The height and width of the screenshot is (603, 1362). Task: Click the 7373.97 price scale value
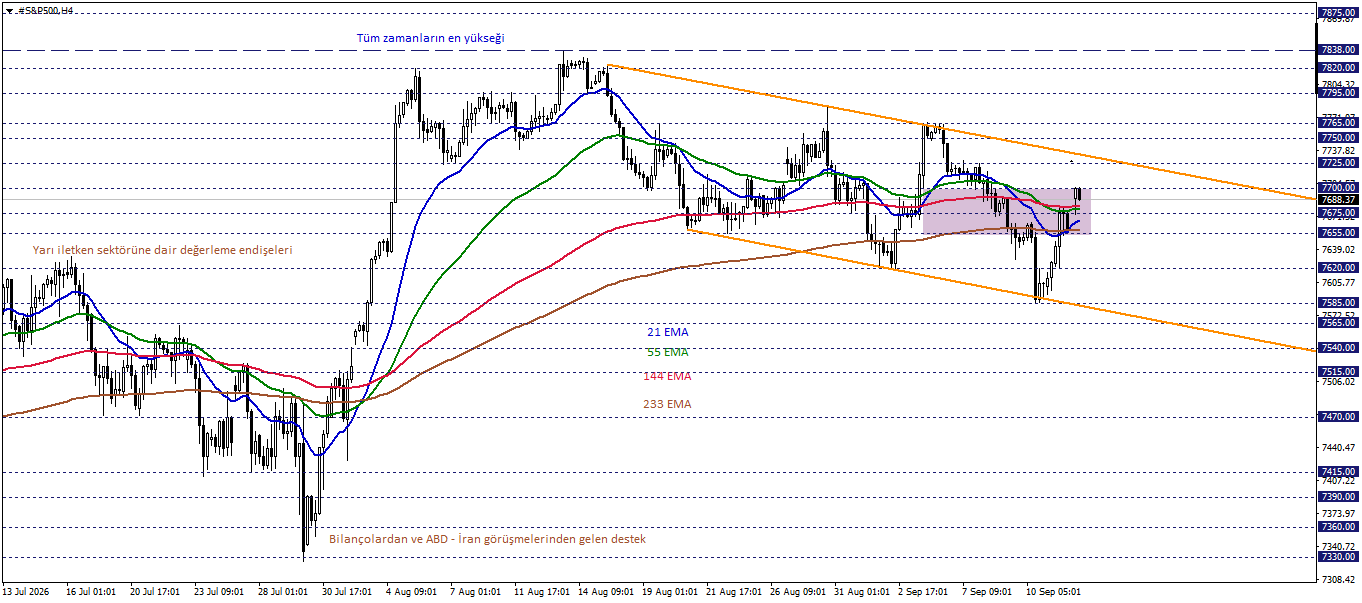pos(1338,514)
